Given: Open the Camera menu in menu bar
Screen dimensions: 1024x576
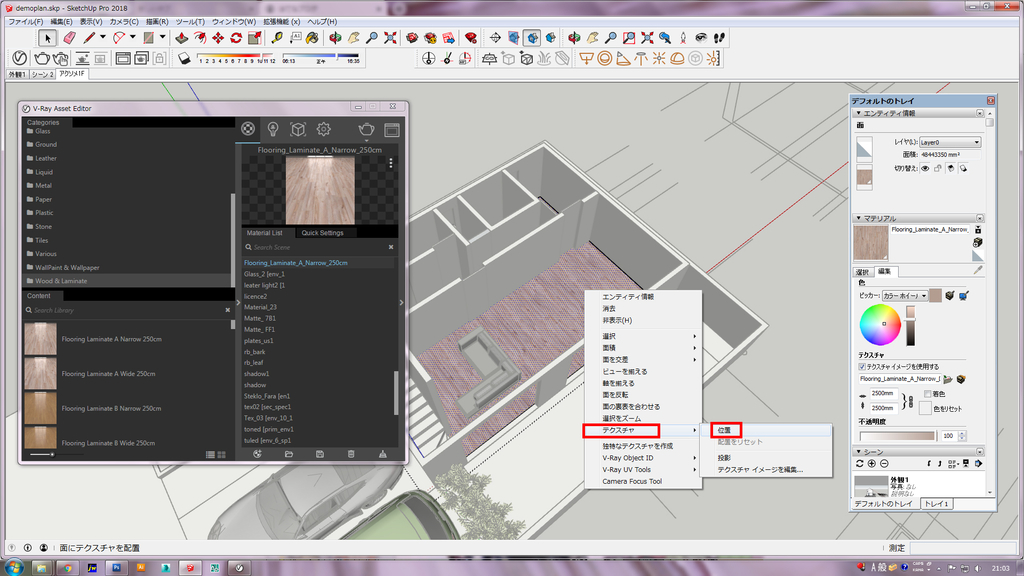Looking at the screenshot, I should tap(124, 22).
